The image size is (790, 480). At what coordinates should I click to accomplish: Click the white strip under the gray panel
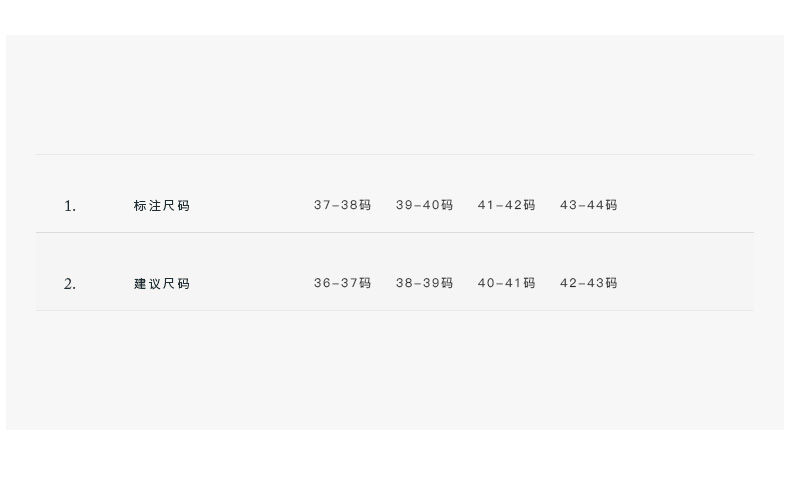[395, 455]
